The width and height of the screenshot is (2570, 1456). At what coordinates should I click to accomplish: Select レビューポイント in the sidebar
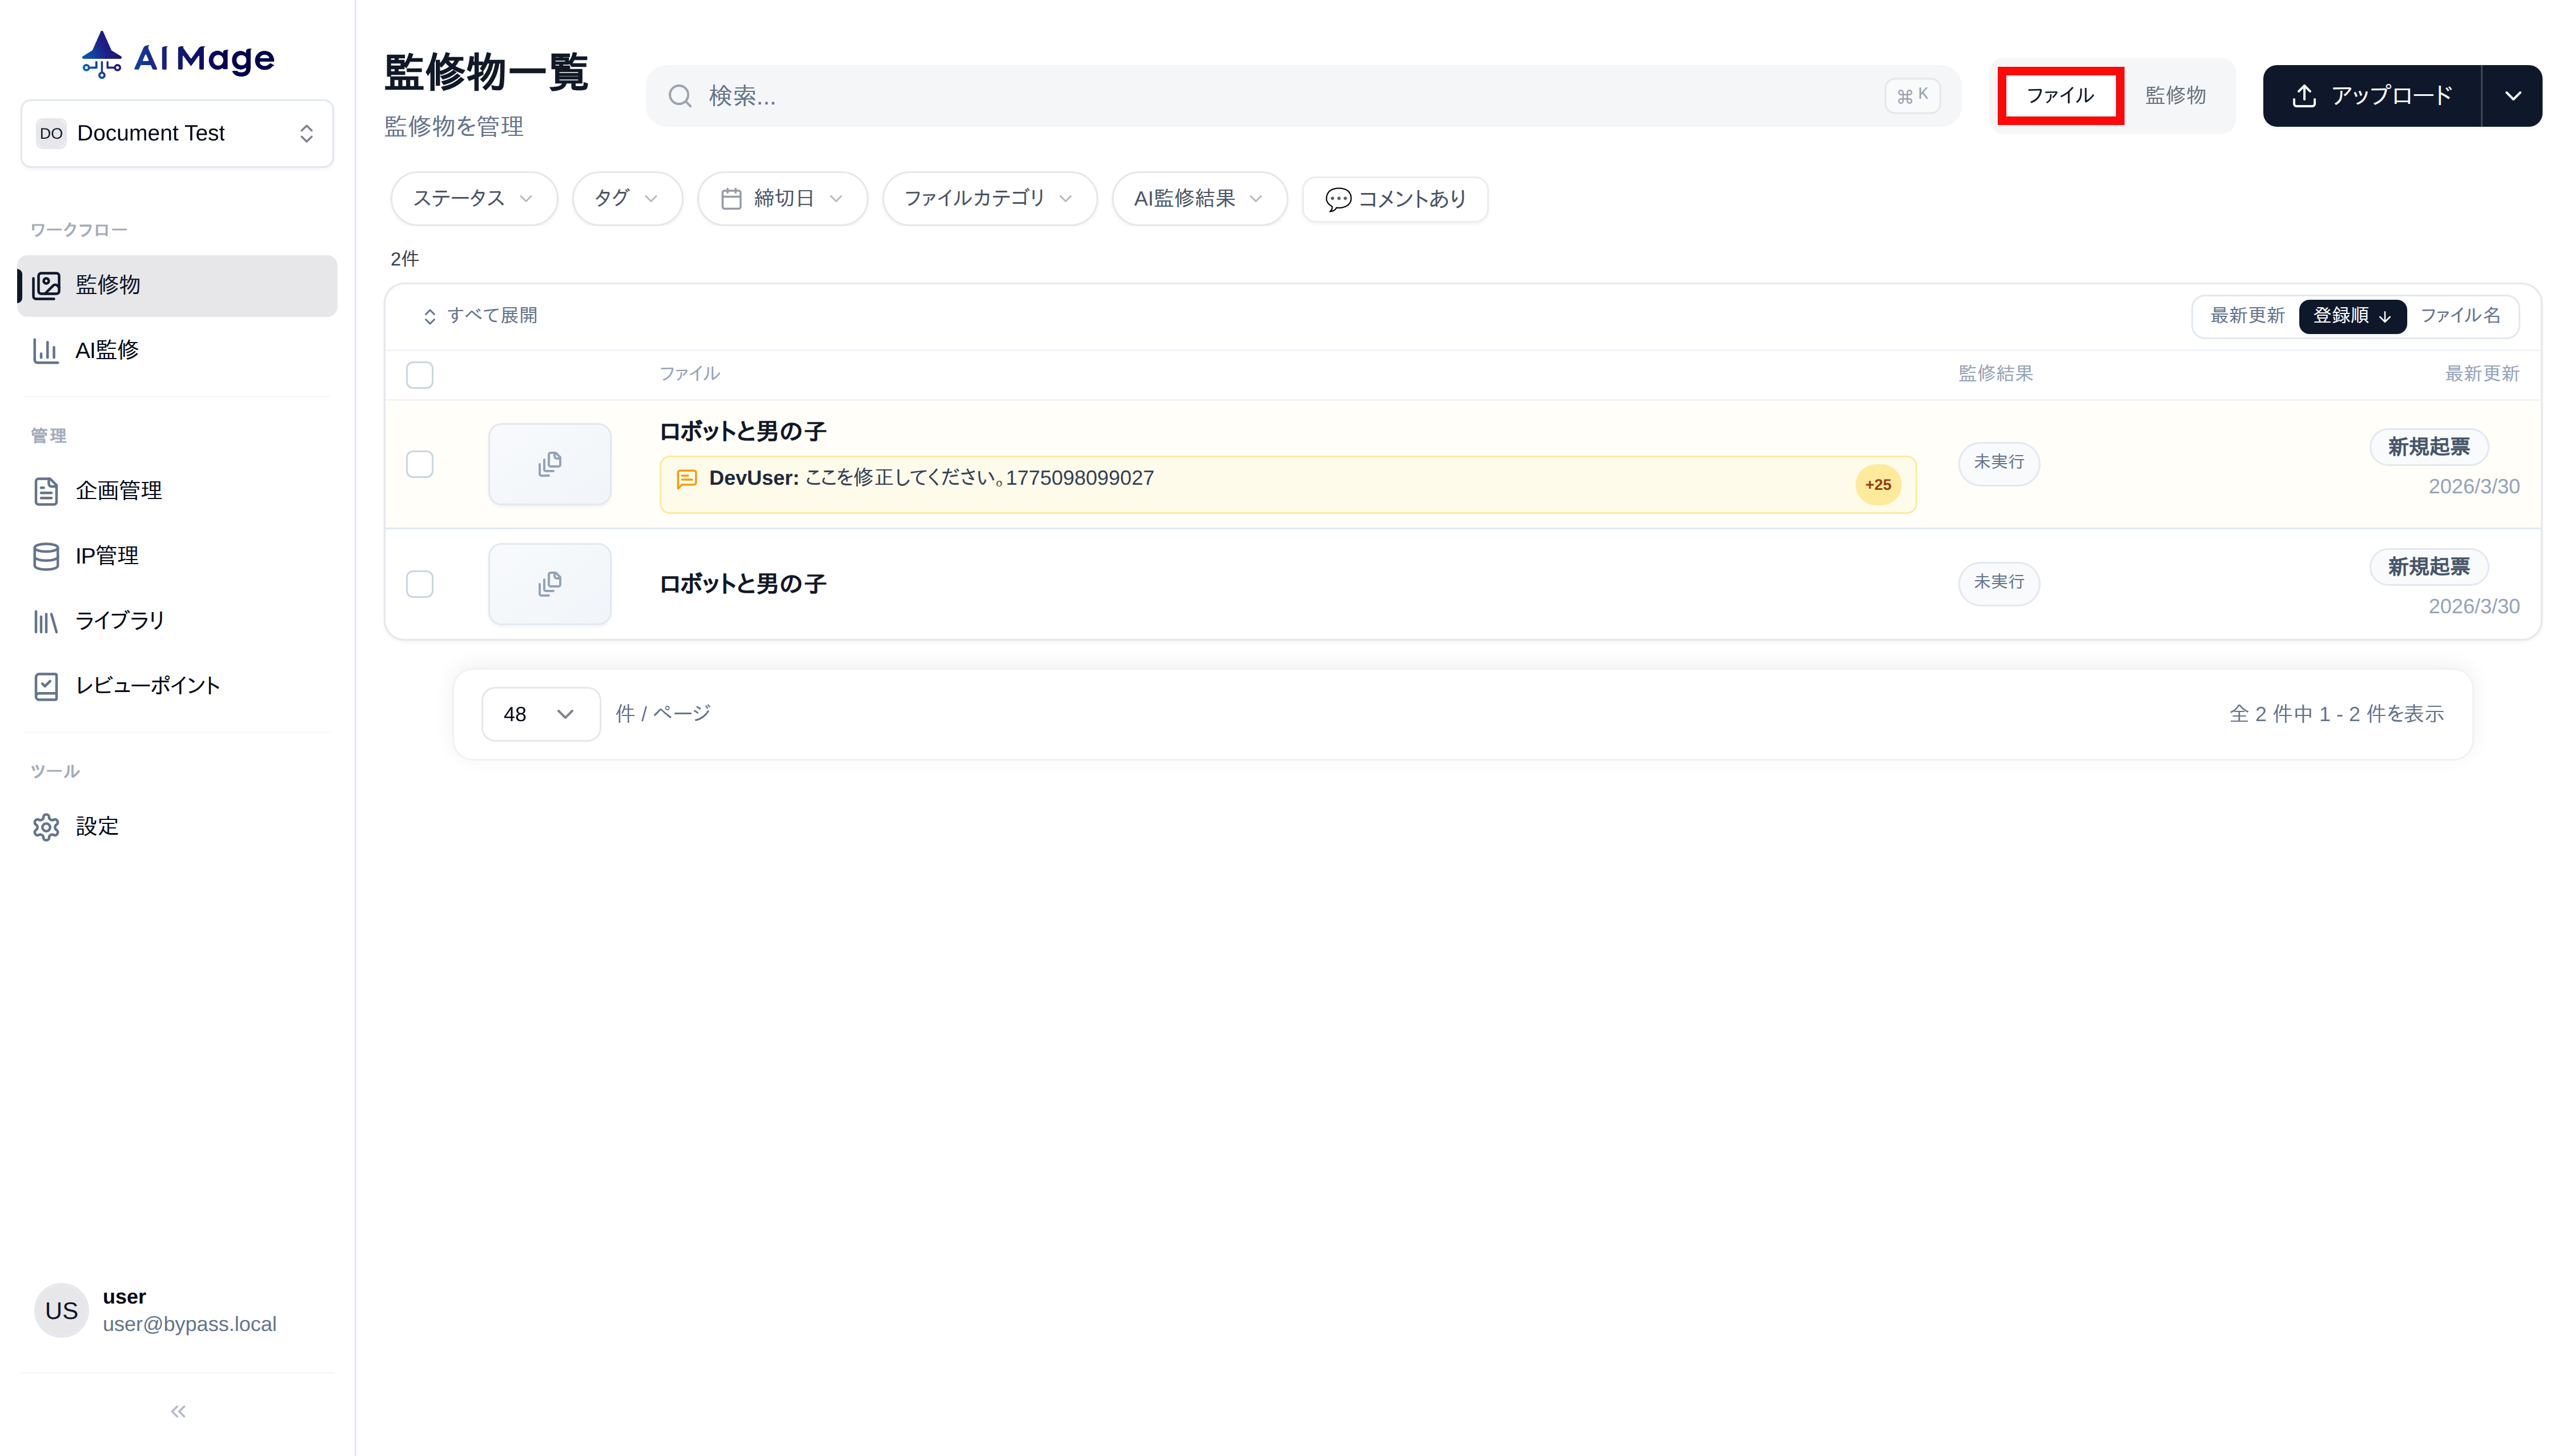pyautogui.click(x=147, y=685)
